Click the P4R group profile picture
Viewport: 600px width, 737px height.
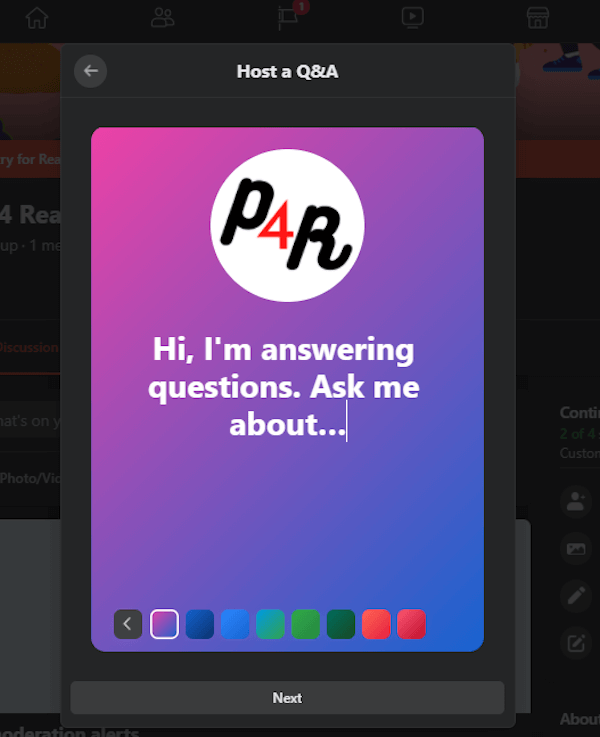pos(287,226)
